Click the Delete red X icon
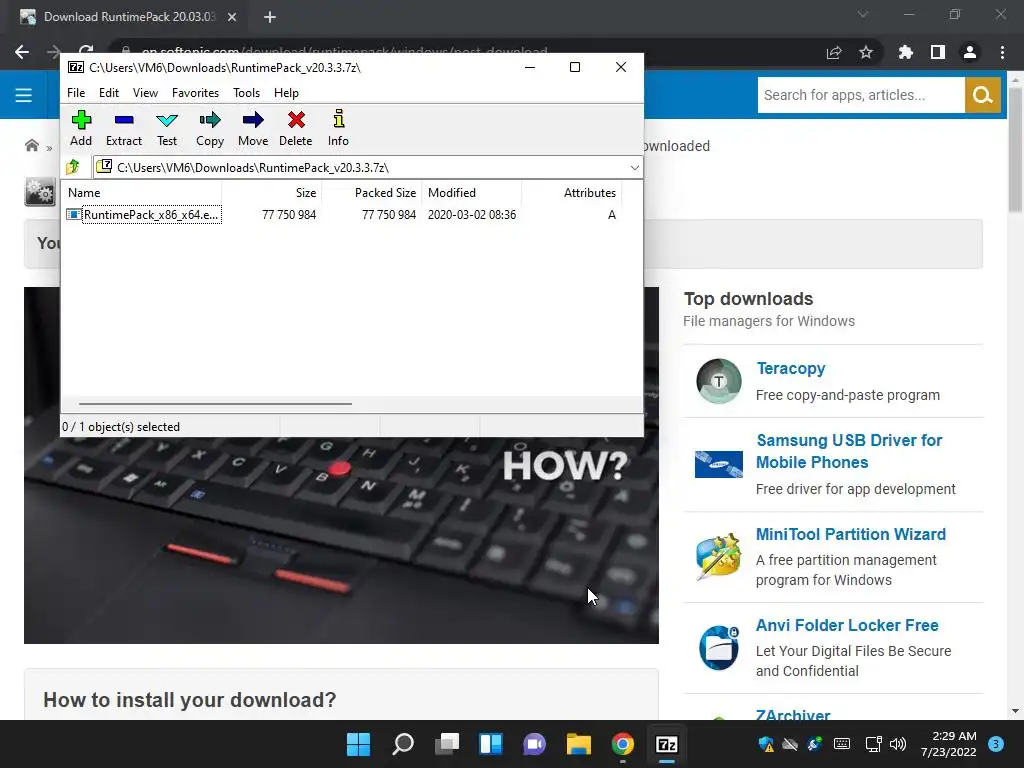 pos(296,120)
